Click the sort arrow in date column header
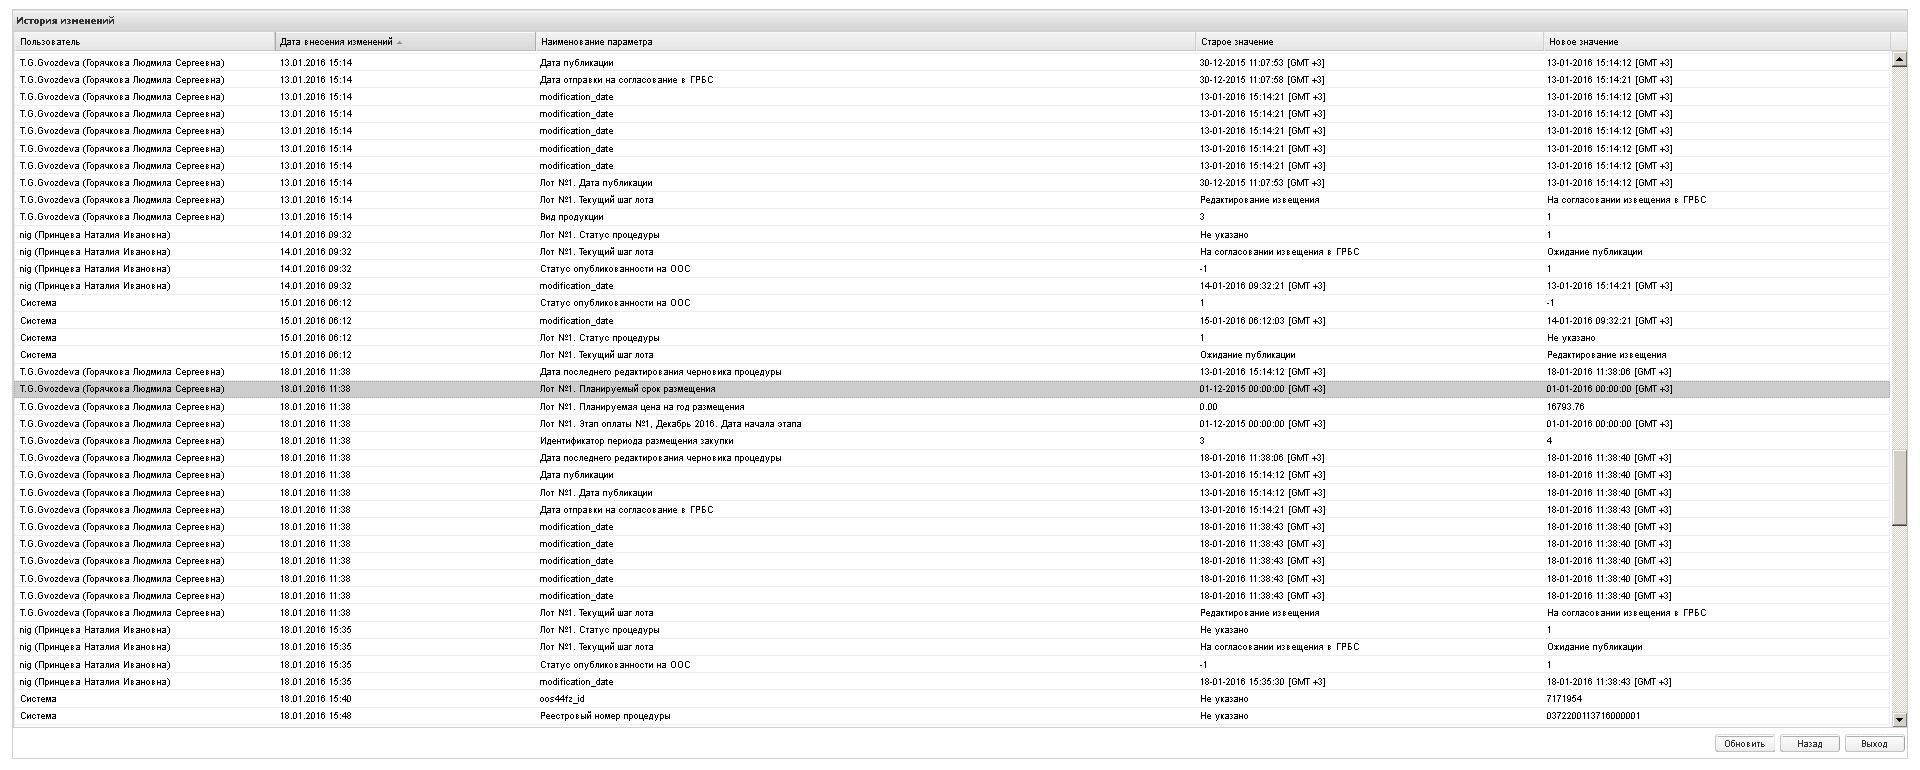Image resolution: width=1920 pixels, height=770 pixels. [x=400, y=43]
